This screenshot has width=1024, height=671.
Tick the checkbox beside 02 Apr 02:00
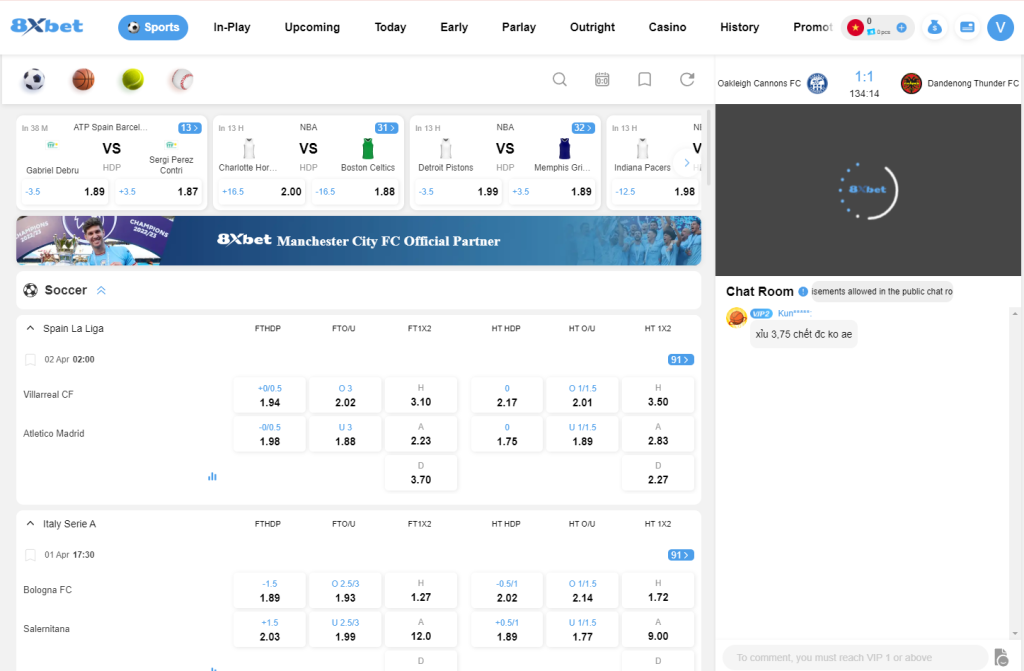30,359
